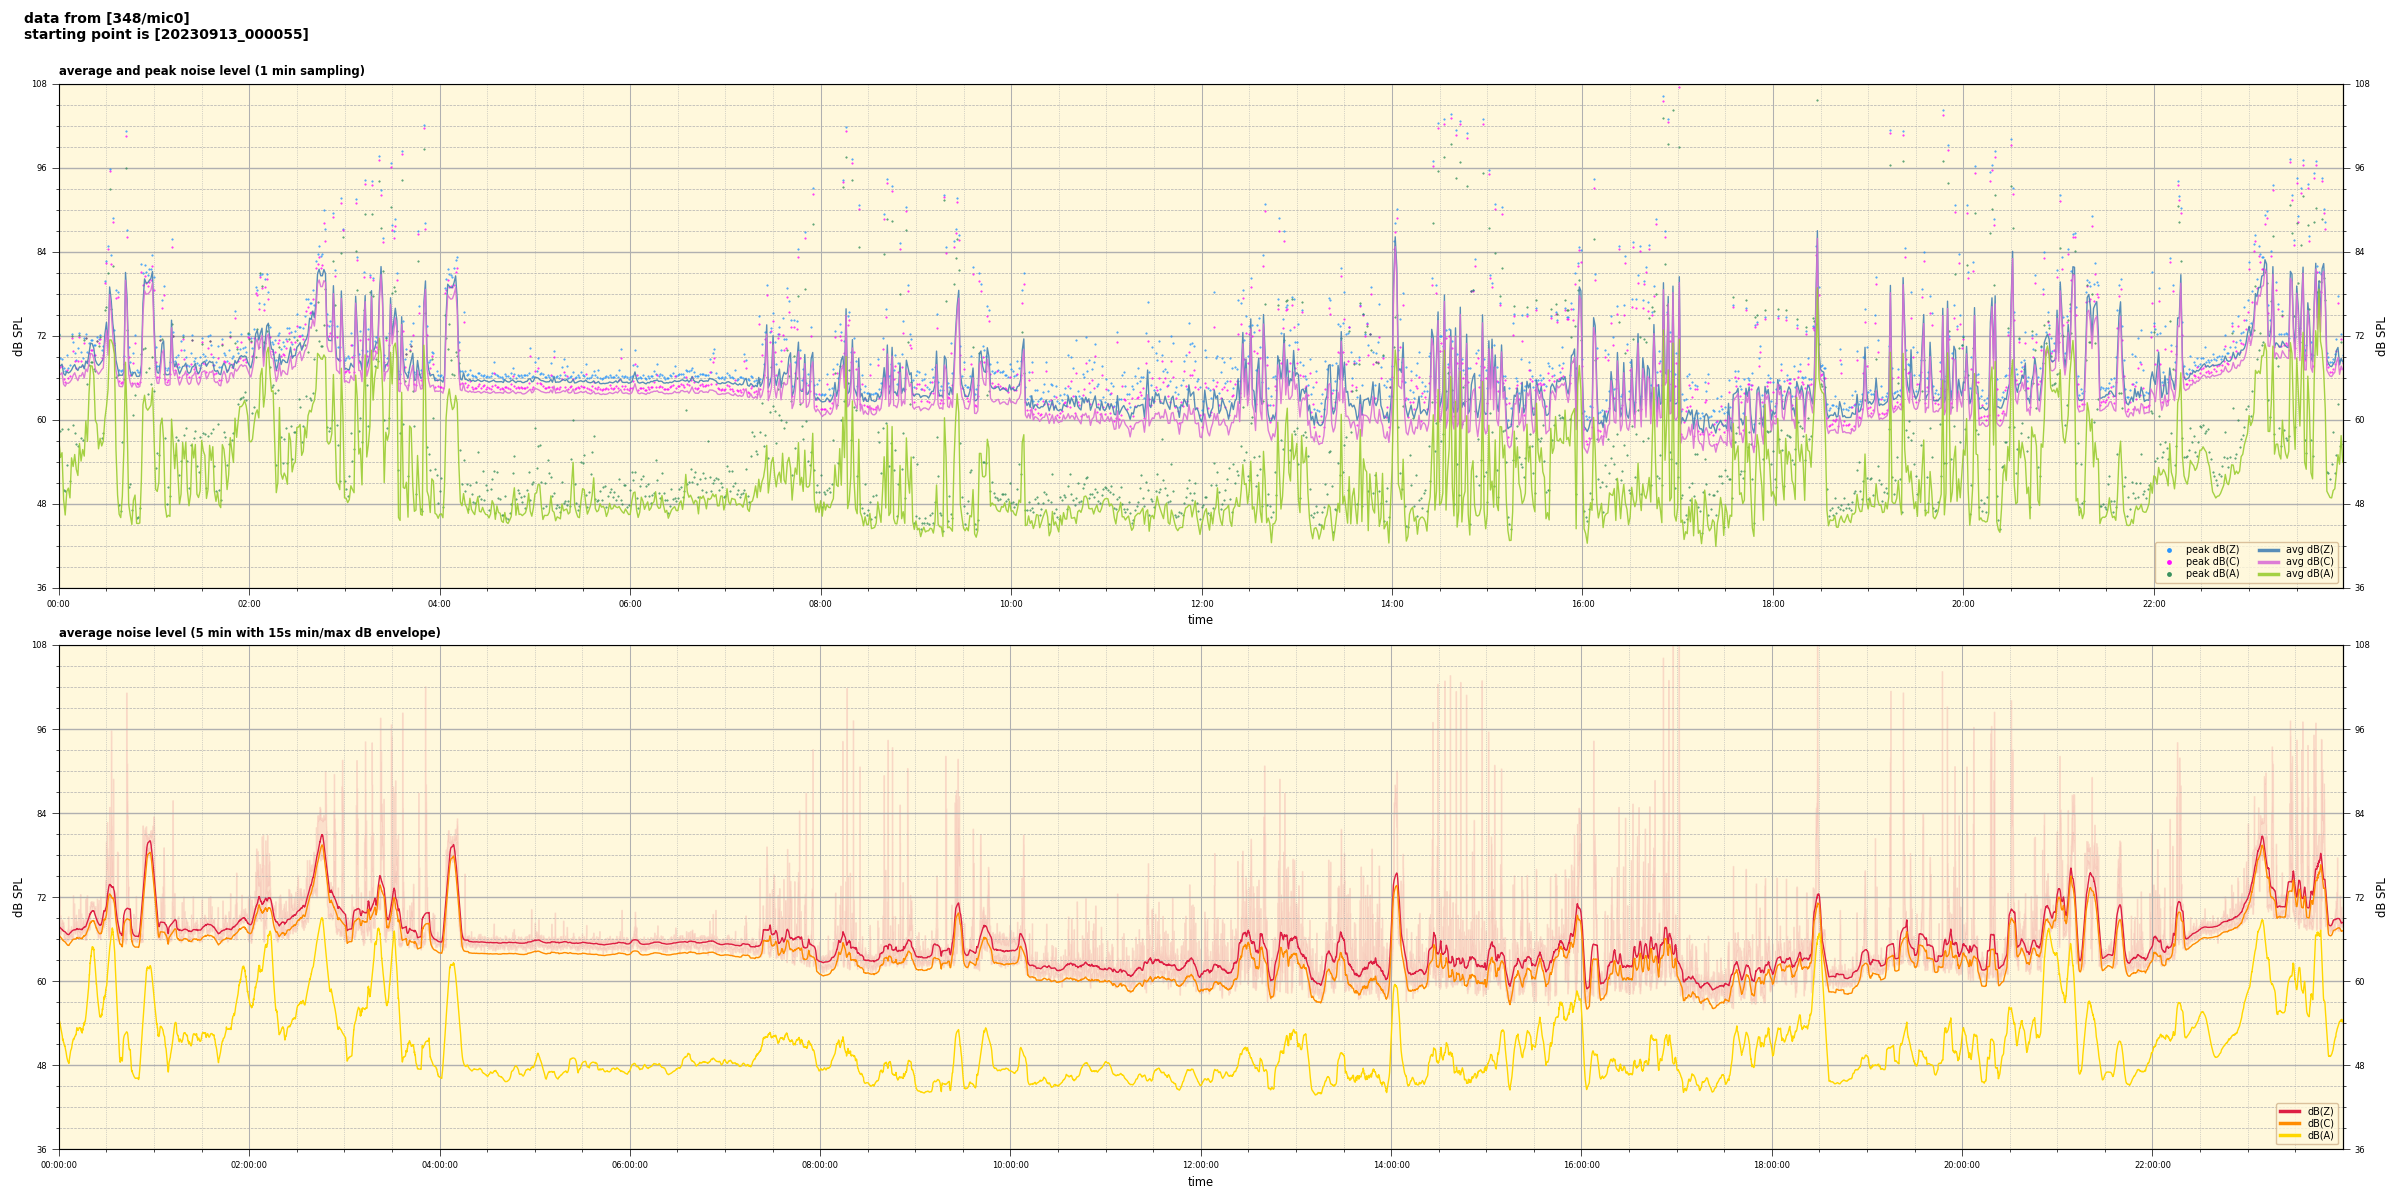Click the 108 tick label at top-right of top chart
This screenshot has width=2400, height=1200.
tap(2360, 84)
